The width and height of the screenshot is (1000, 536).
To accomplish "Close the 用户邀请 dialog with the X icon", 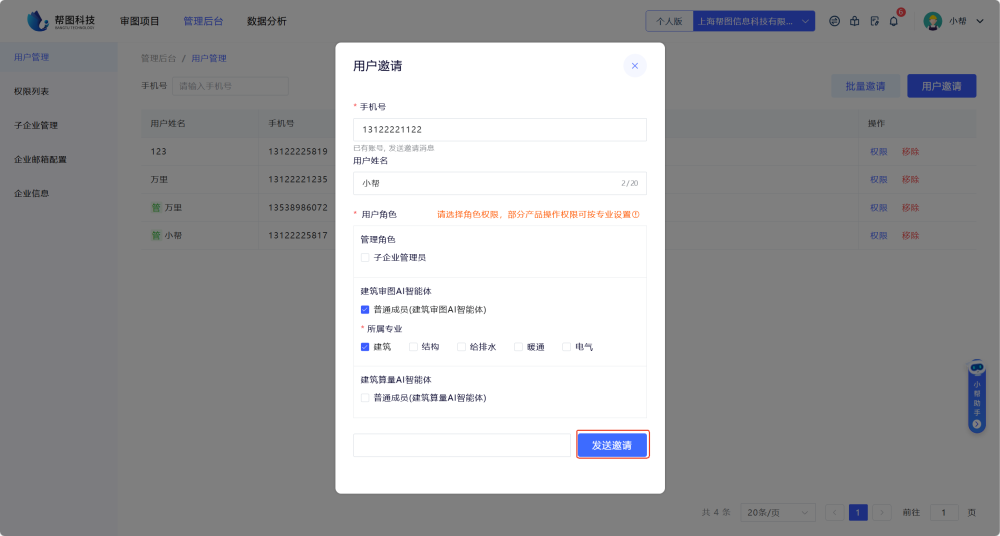I will pos(634,66).
